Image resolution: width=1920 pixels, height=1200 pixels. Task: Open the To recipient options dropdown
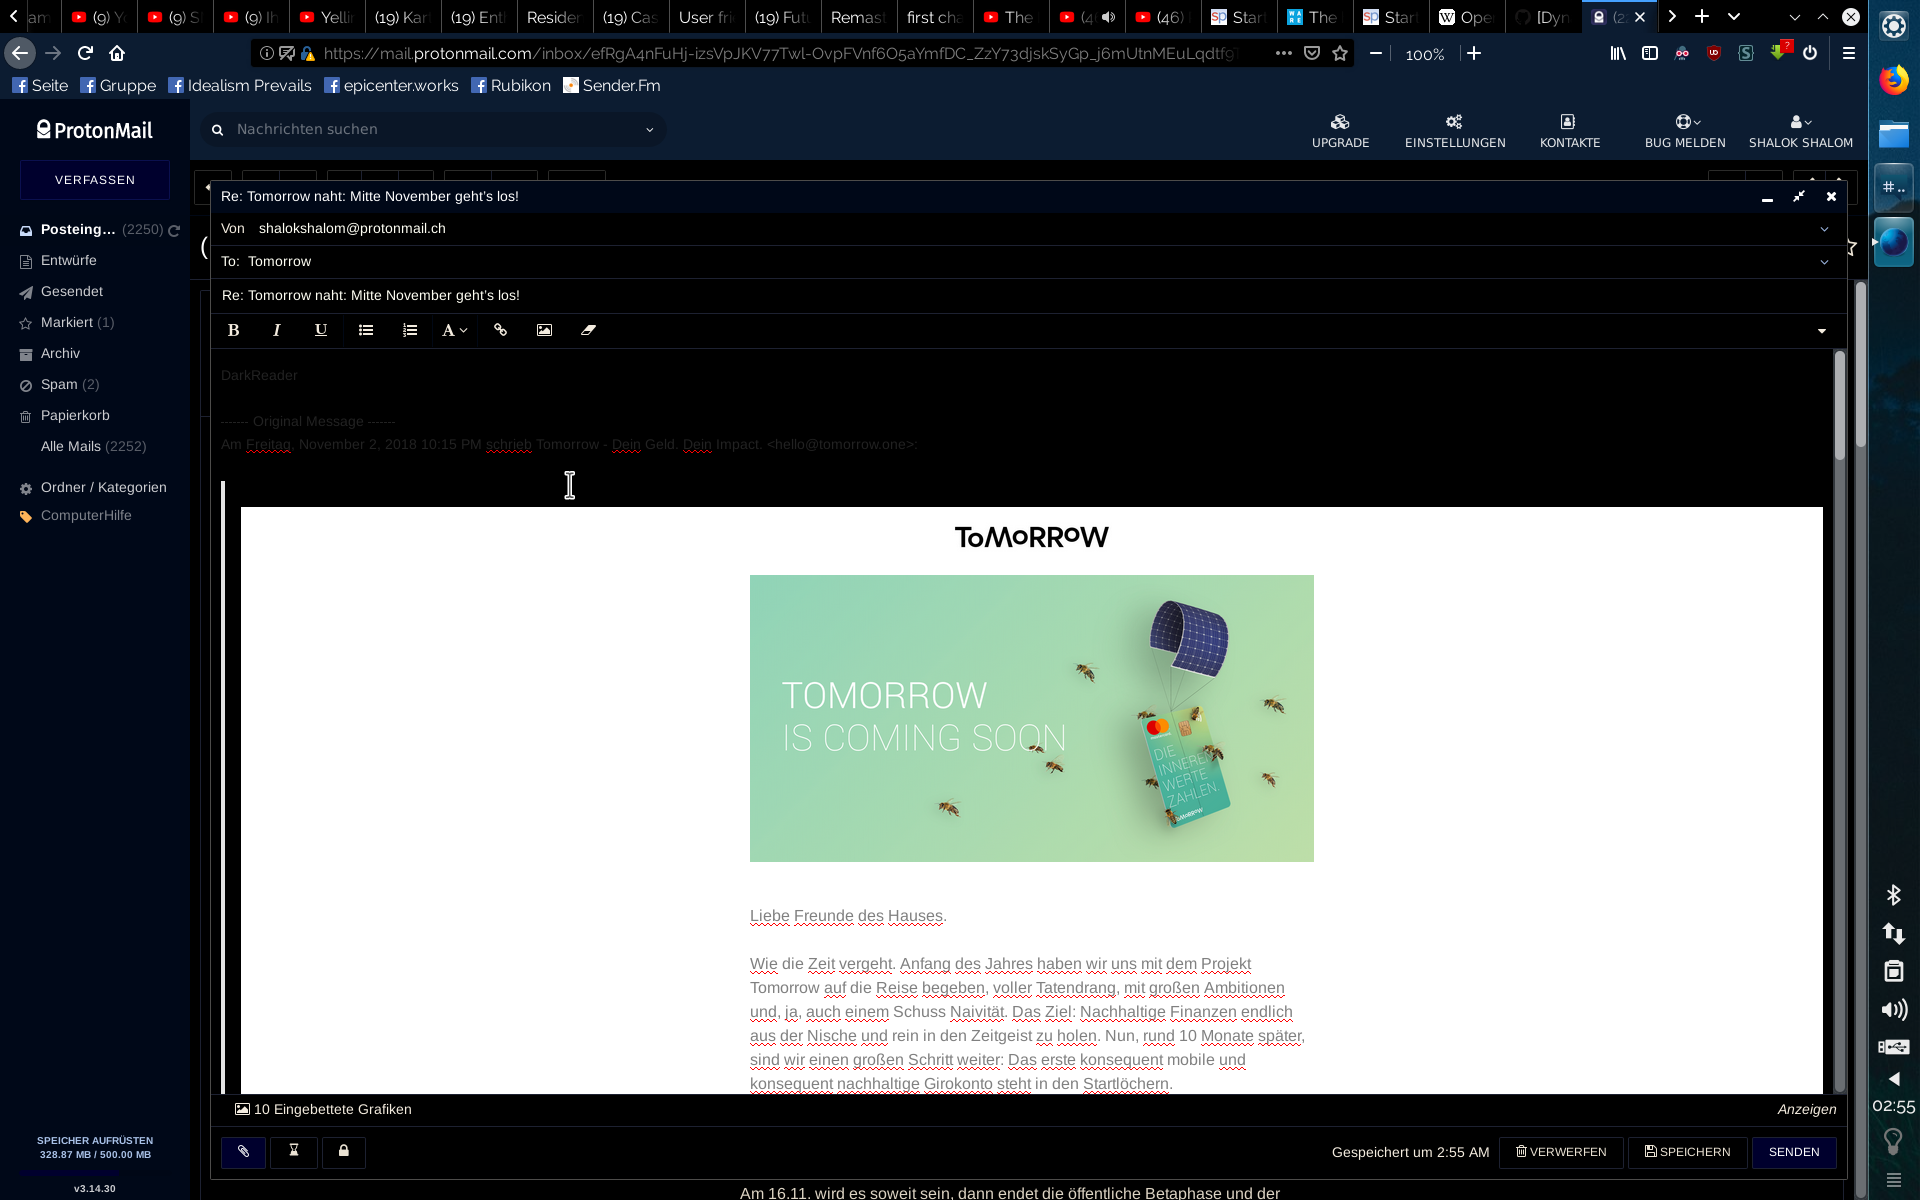click(x=1824, y=261)
